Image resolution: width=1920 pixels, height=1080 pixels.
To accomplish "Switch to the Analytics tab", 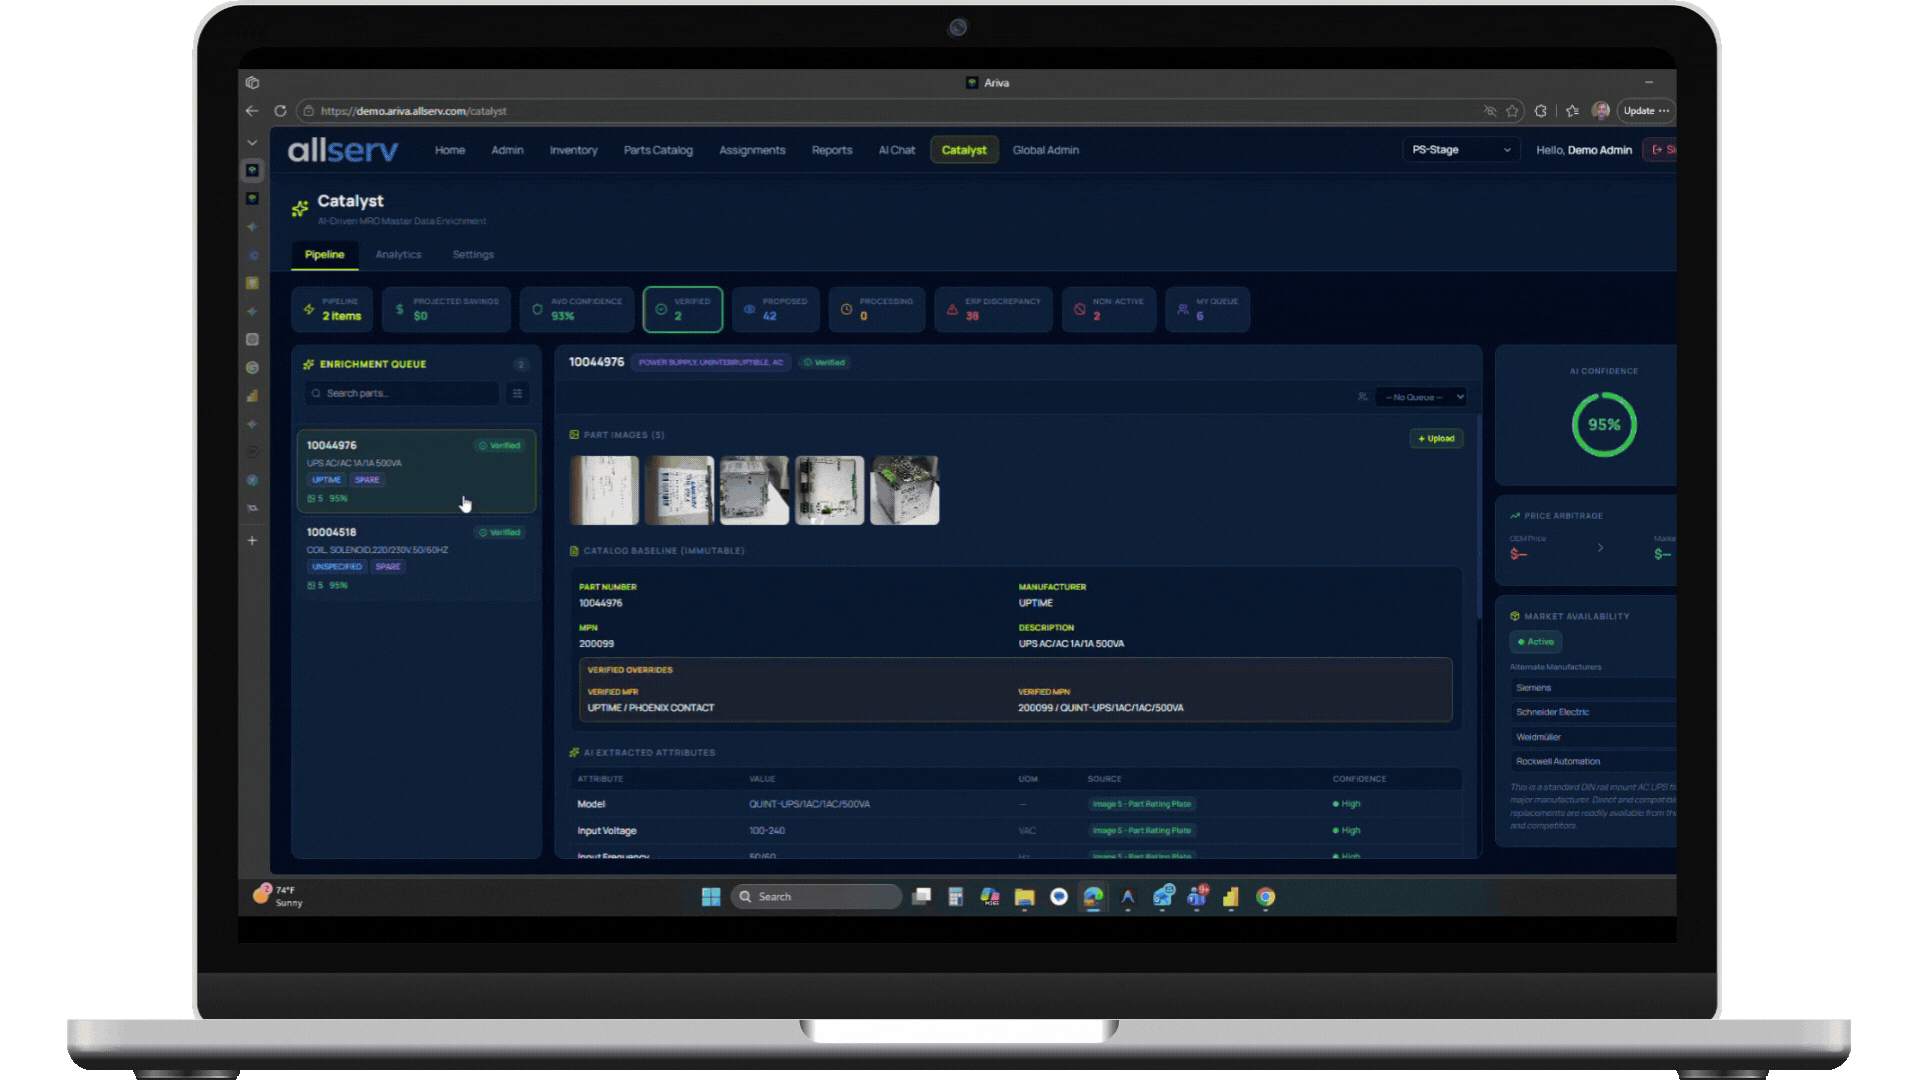I will point(398,255).
